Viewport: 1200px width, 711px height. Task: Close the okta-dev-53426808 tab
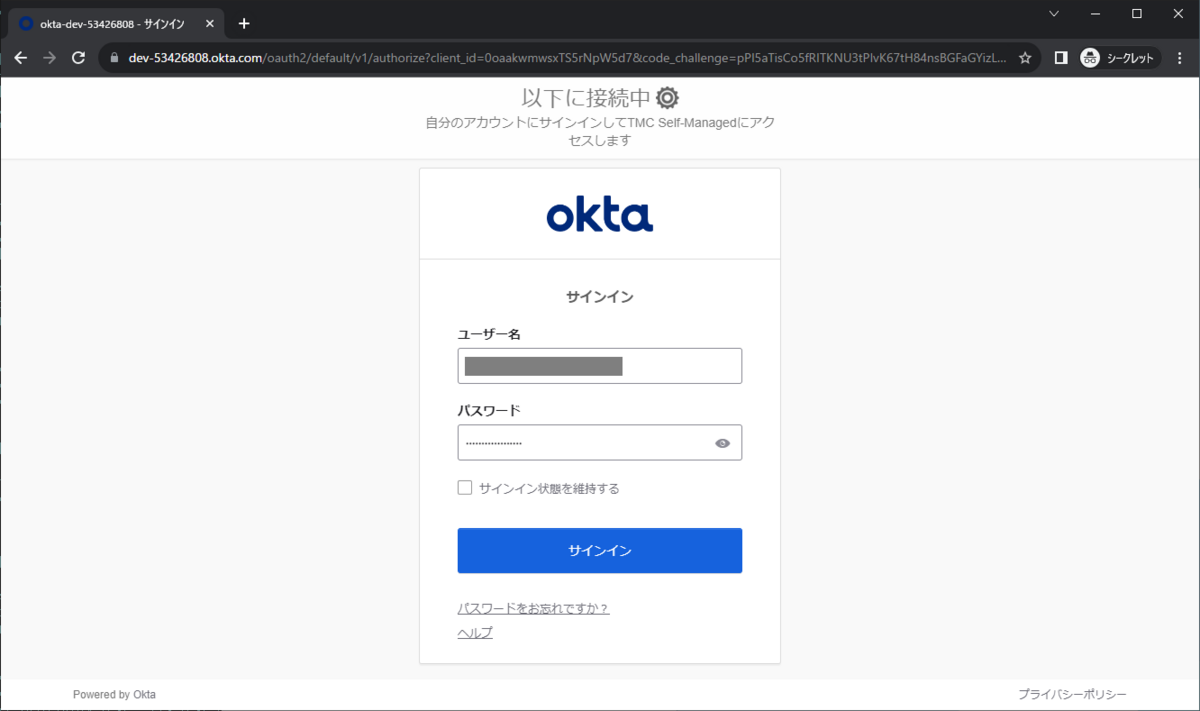click(x=209, y=23)
